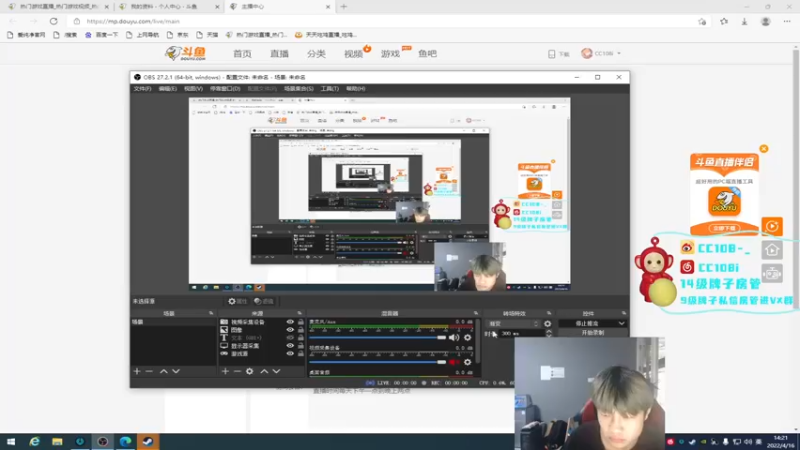Toggle lock on video capture device source
The image size is (800, 450).
[x=301, y=322]
